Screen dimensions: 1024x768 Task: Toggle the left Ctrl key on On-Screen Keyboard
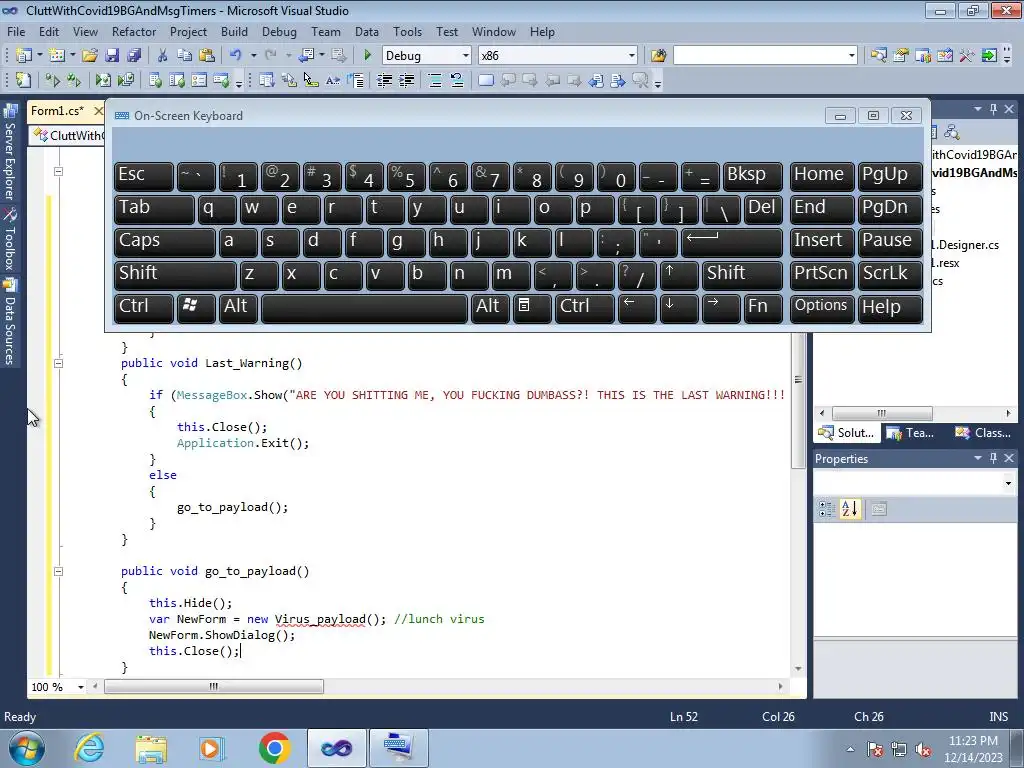[144, 307]
